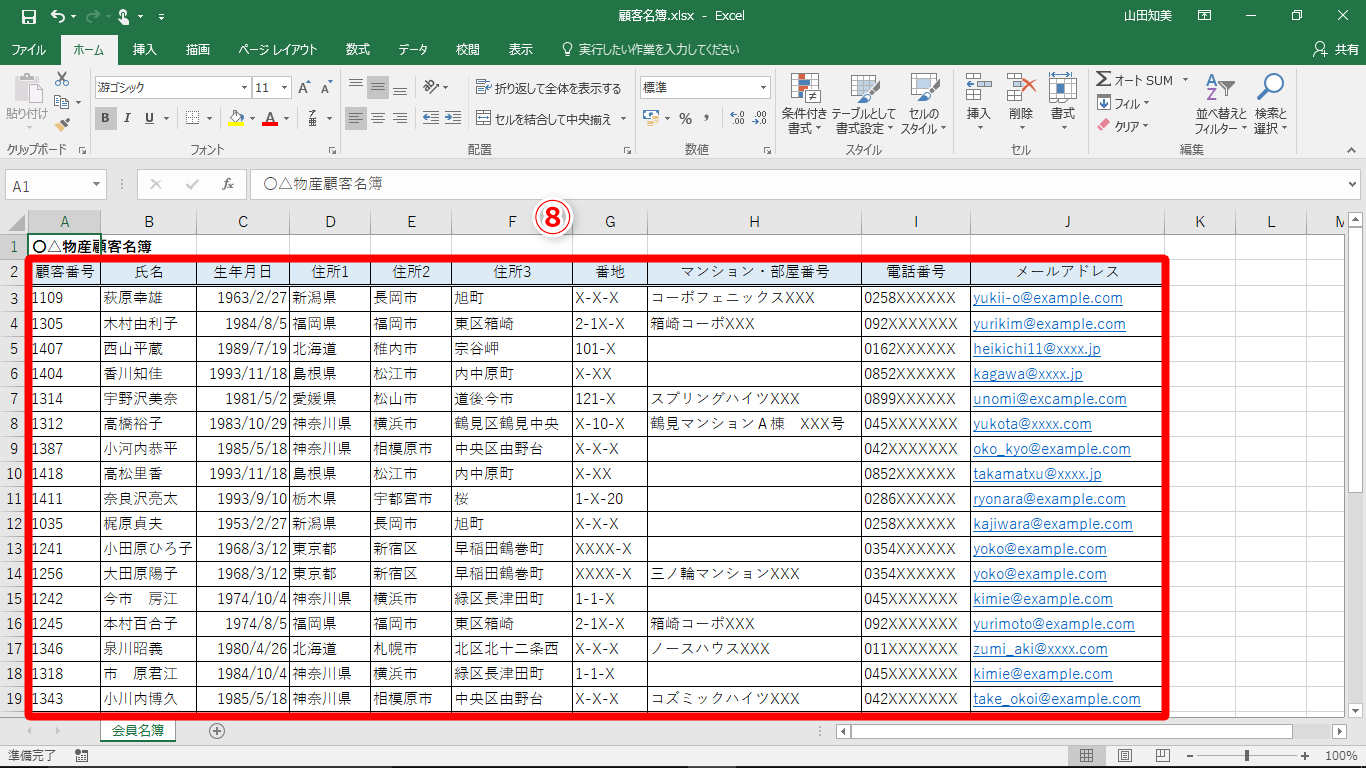This screenshot has width=1366, height=768.
Task: Click the decrease indent icon
Action: pyautogui.click(x=431, y=118)
